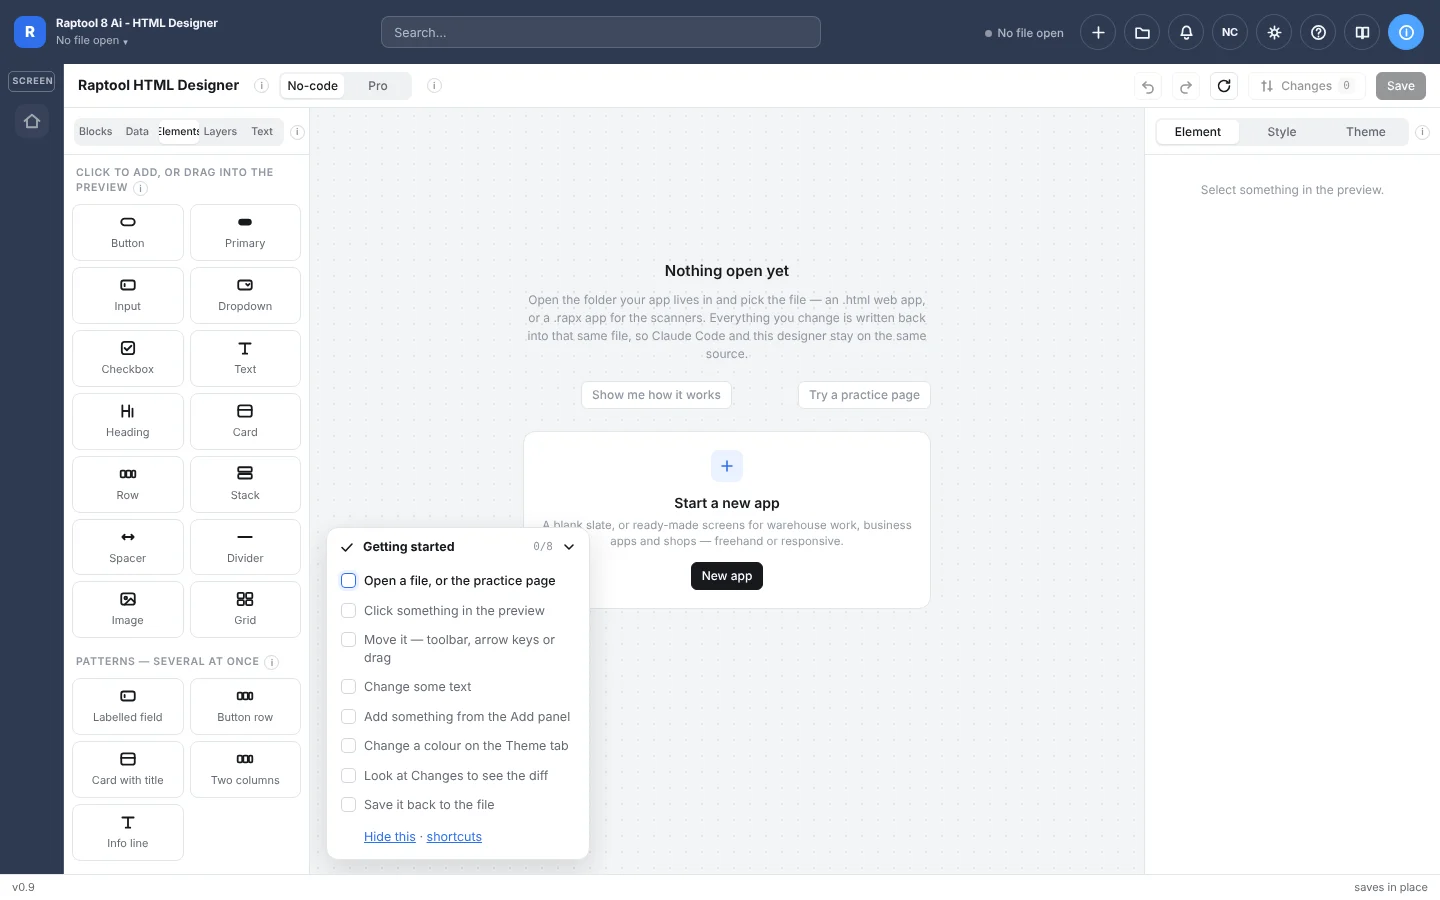
Task: Check 'Click something in the preview'
Action: point(349,611)
